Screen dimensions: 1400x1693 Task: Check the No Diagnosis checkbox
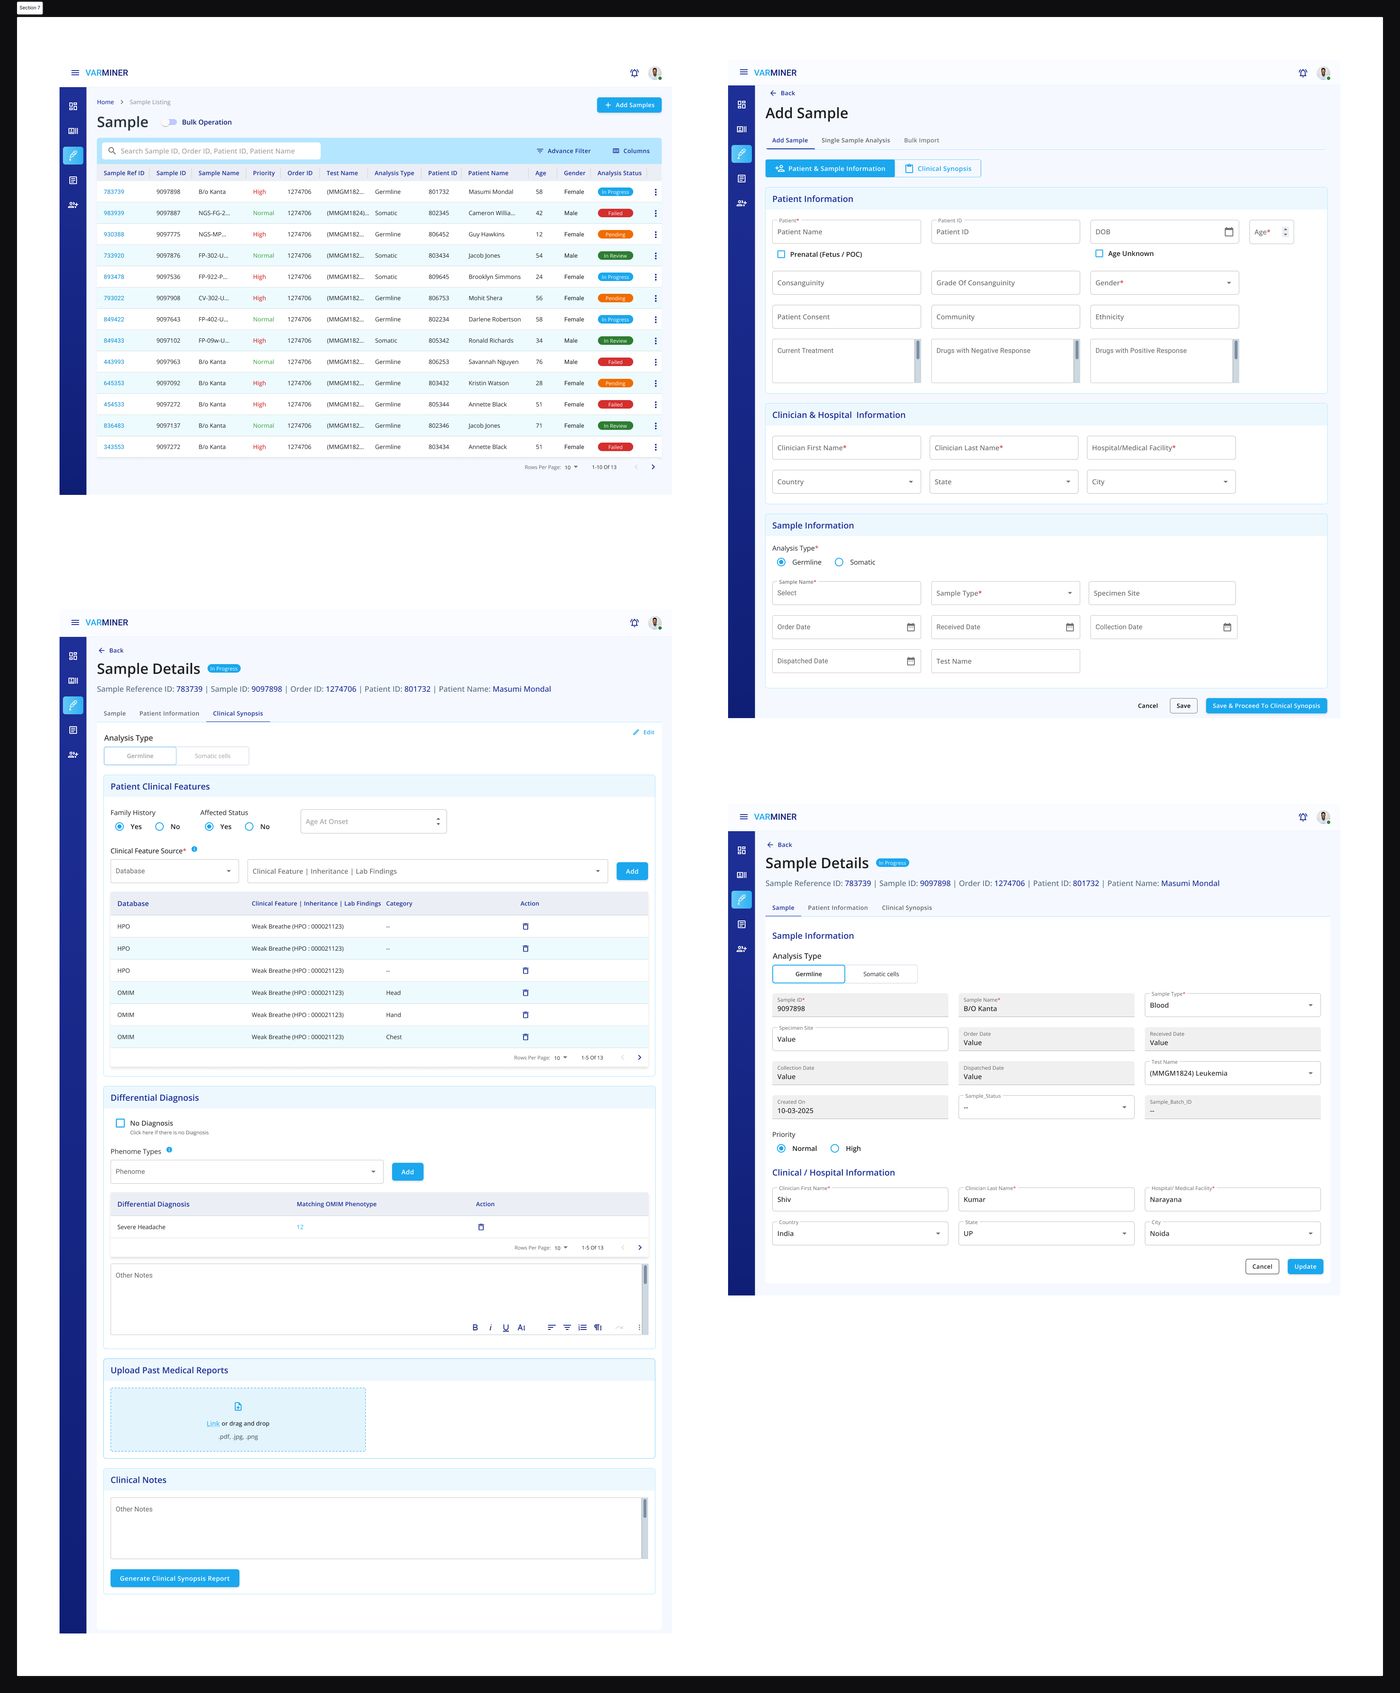pyautogui.click(x=120, y=1123)
